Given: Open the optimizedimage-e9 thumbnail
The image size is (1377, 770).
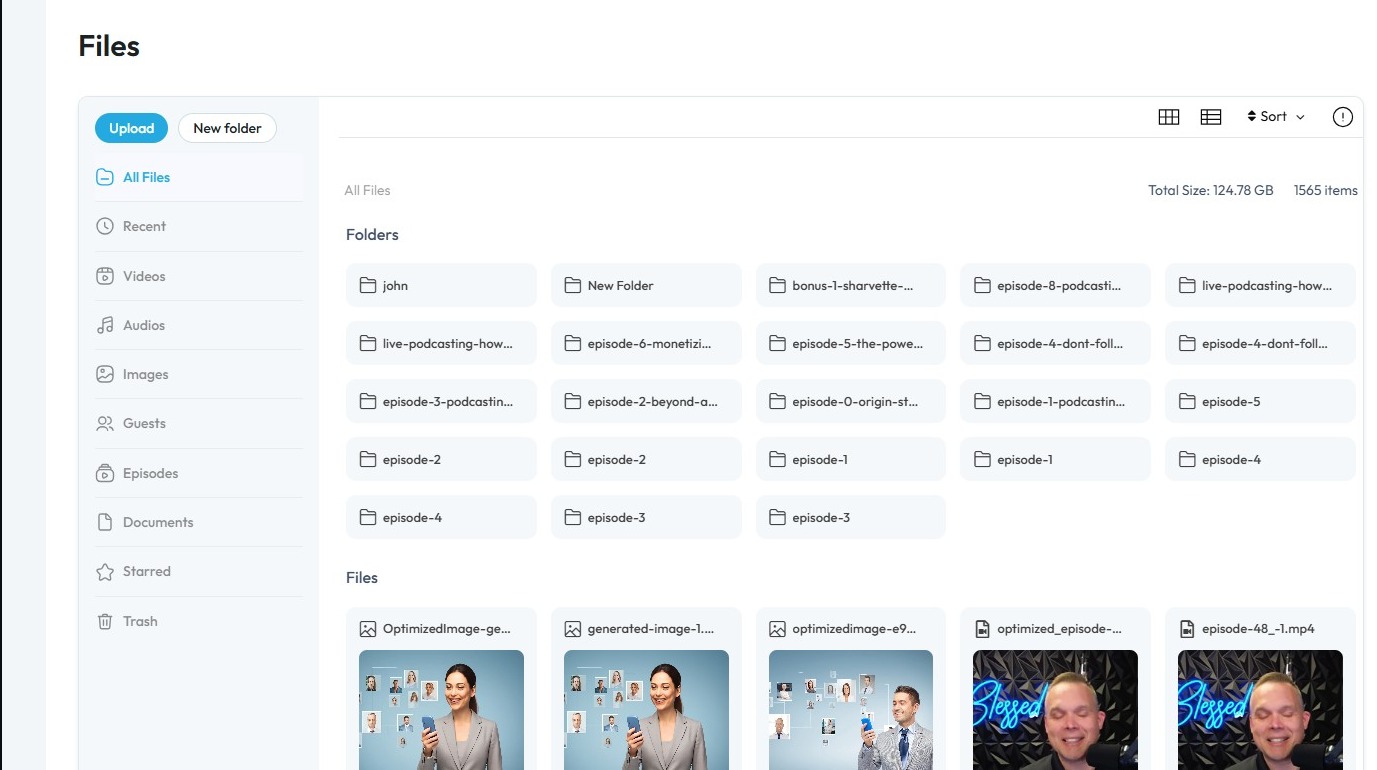Looking at the screenshot, I should click(851, 710).
